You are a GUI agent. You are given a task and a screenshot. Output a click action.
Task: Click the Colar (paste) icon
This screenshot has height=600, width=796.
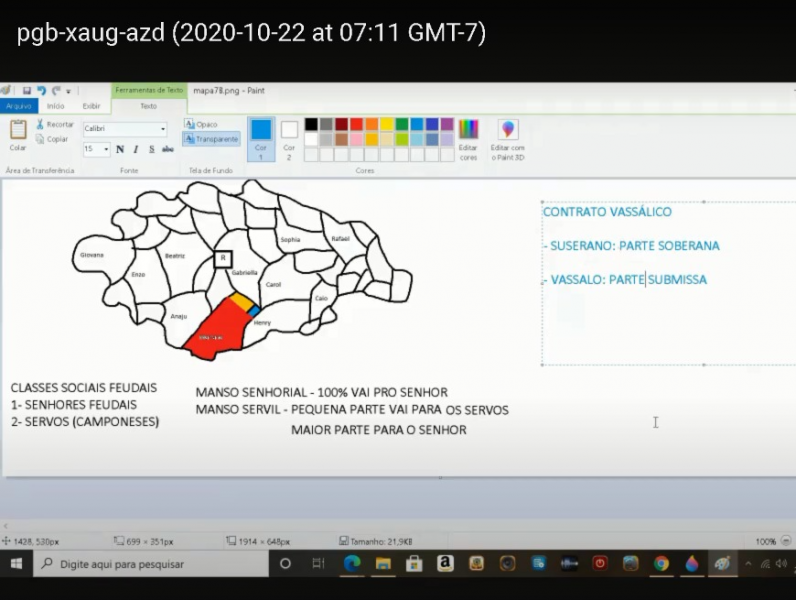point(18,130)
